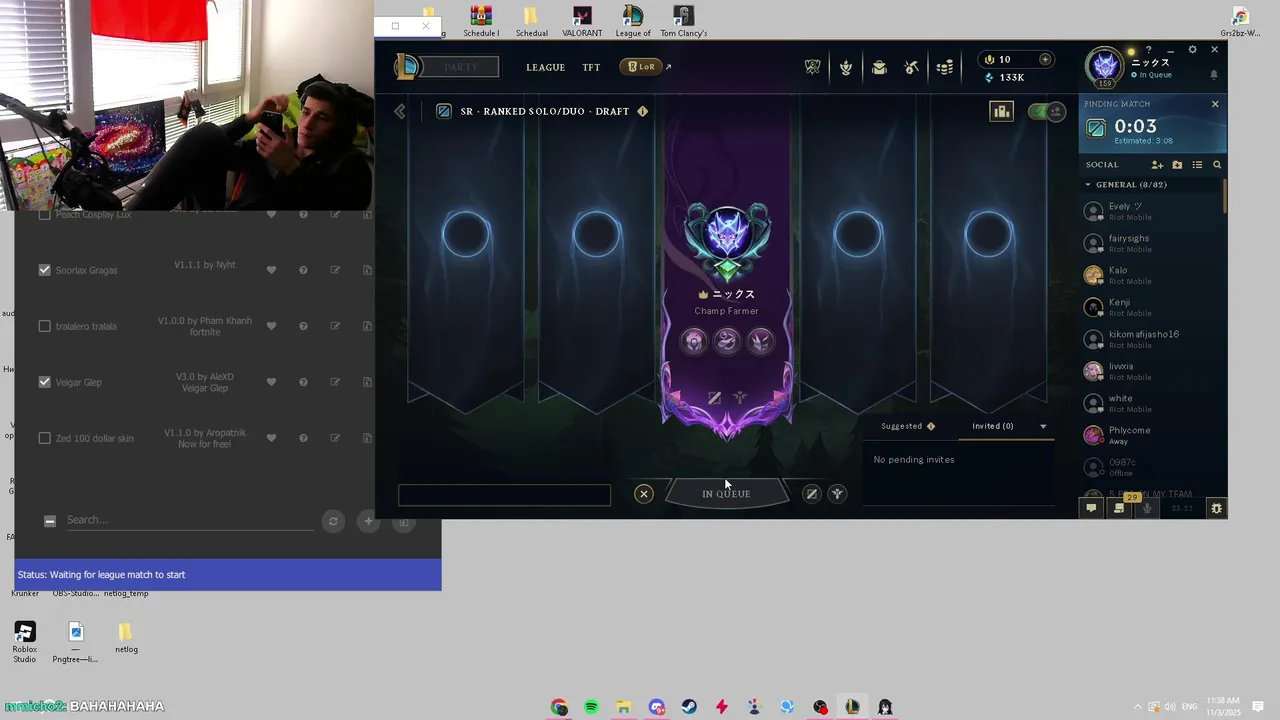Close the Finding Match panel

click(x=1215, y=104)
